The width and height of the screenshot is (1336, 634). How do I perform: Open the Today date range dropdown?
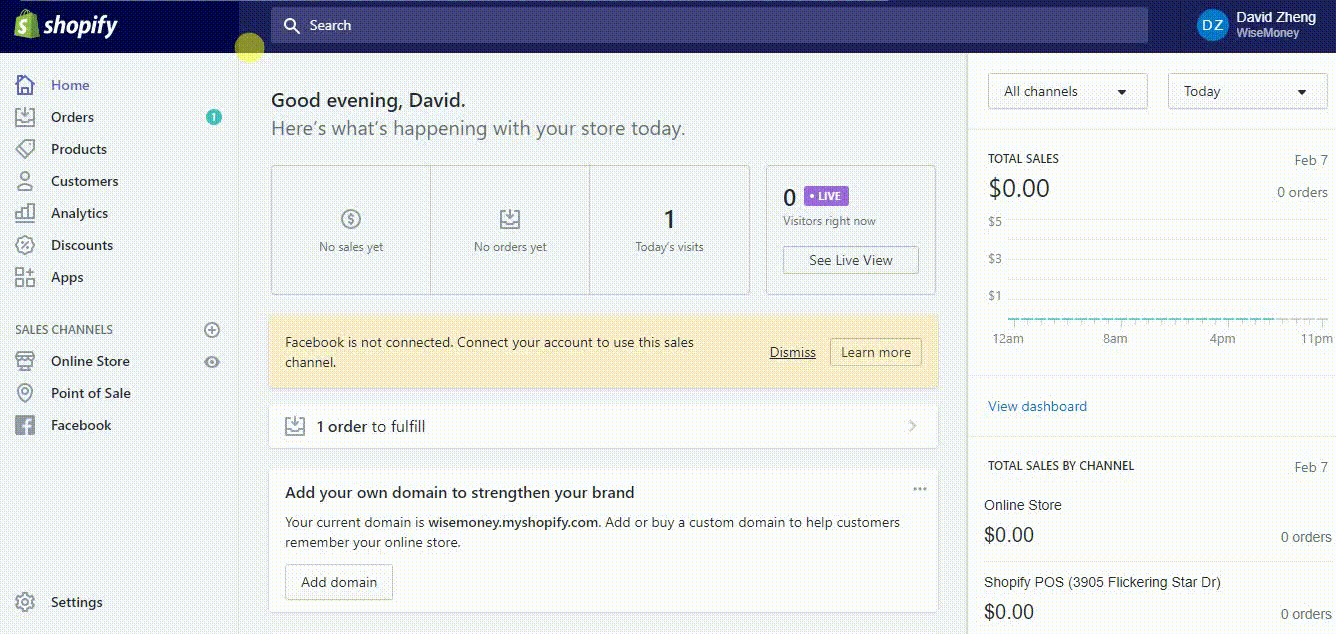[1247, 91]
